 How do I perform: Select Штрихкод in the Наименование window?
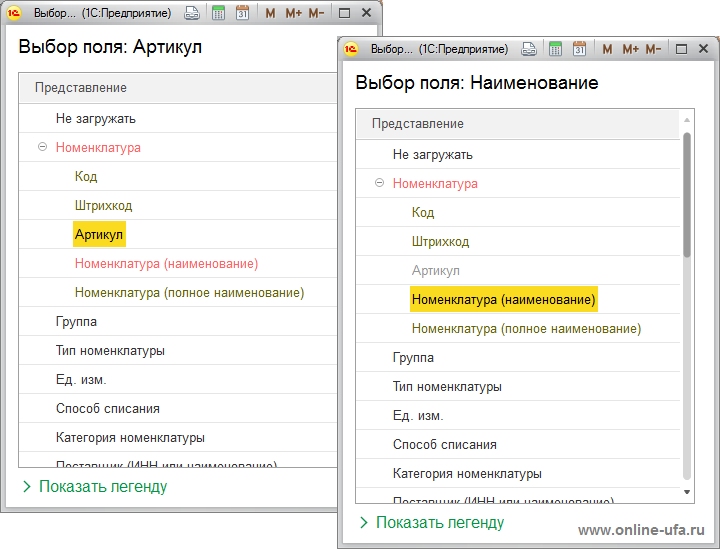tap(440, 241)
